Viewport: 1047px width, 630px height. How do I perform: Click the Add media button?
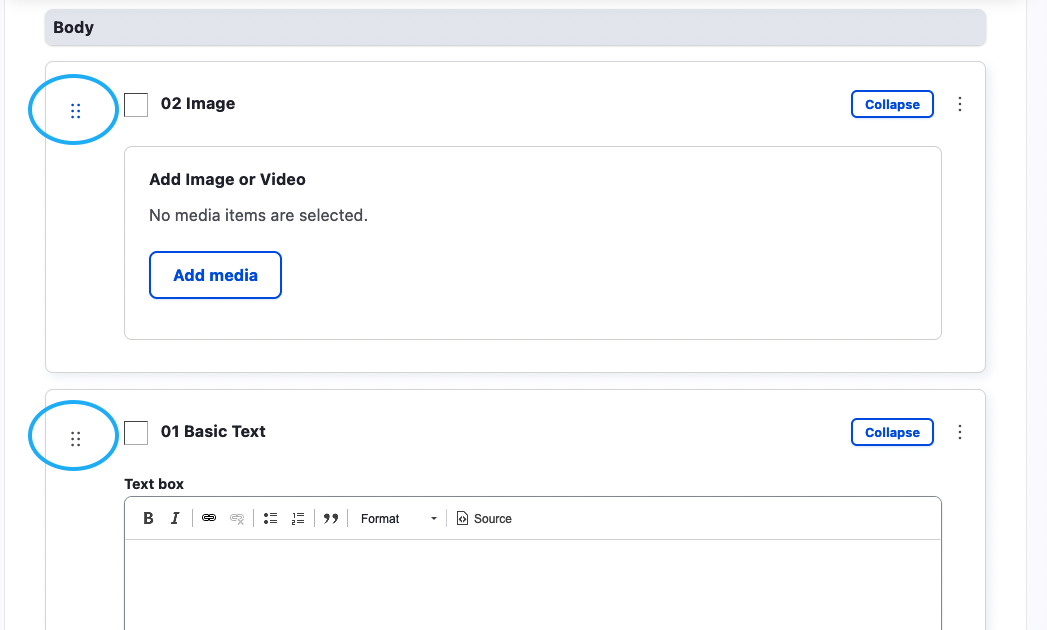coord(215,275)
